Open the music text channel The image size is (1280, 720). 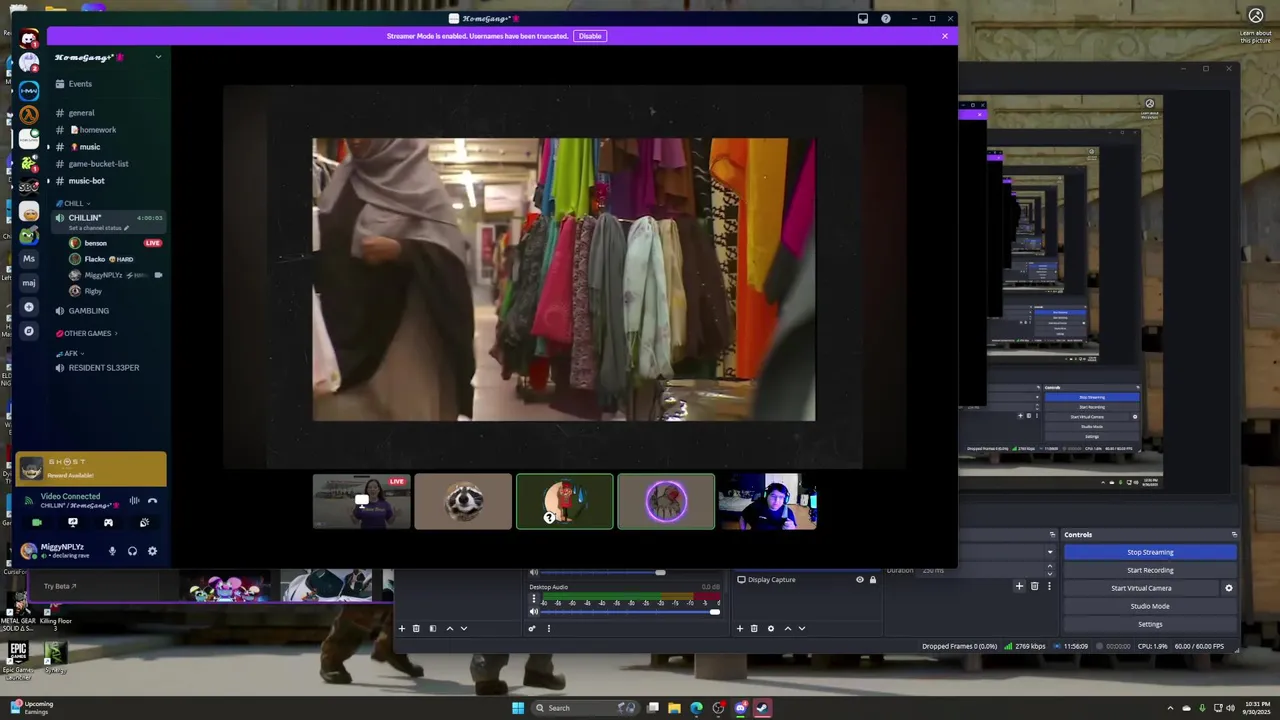click(x=108, y=147)
